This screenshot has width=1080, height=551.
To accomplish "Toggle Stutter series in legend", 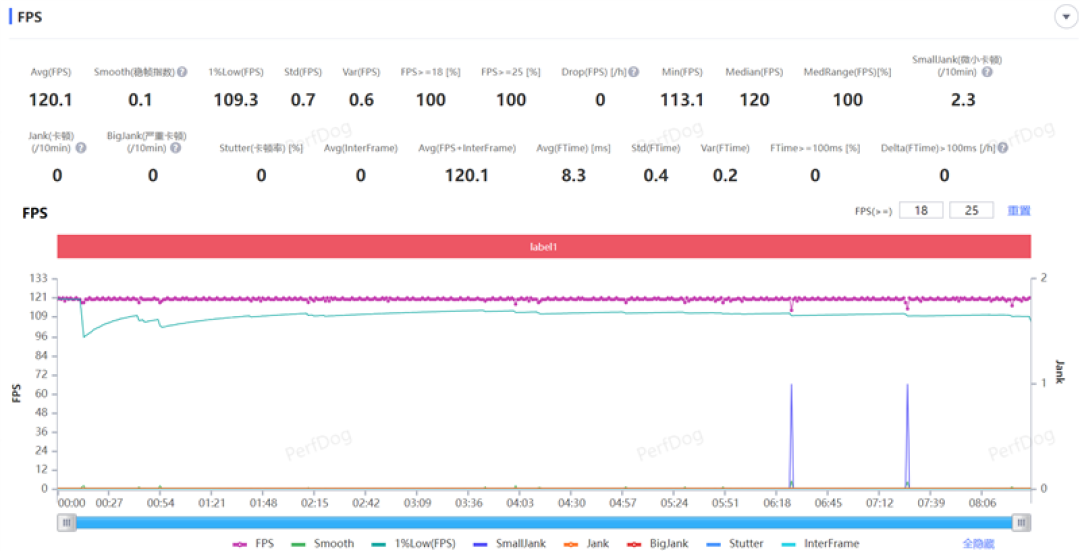I will pos(734,543).
